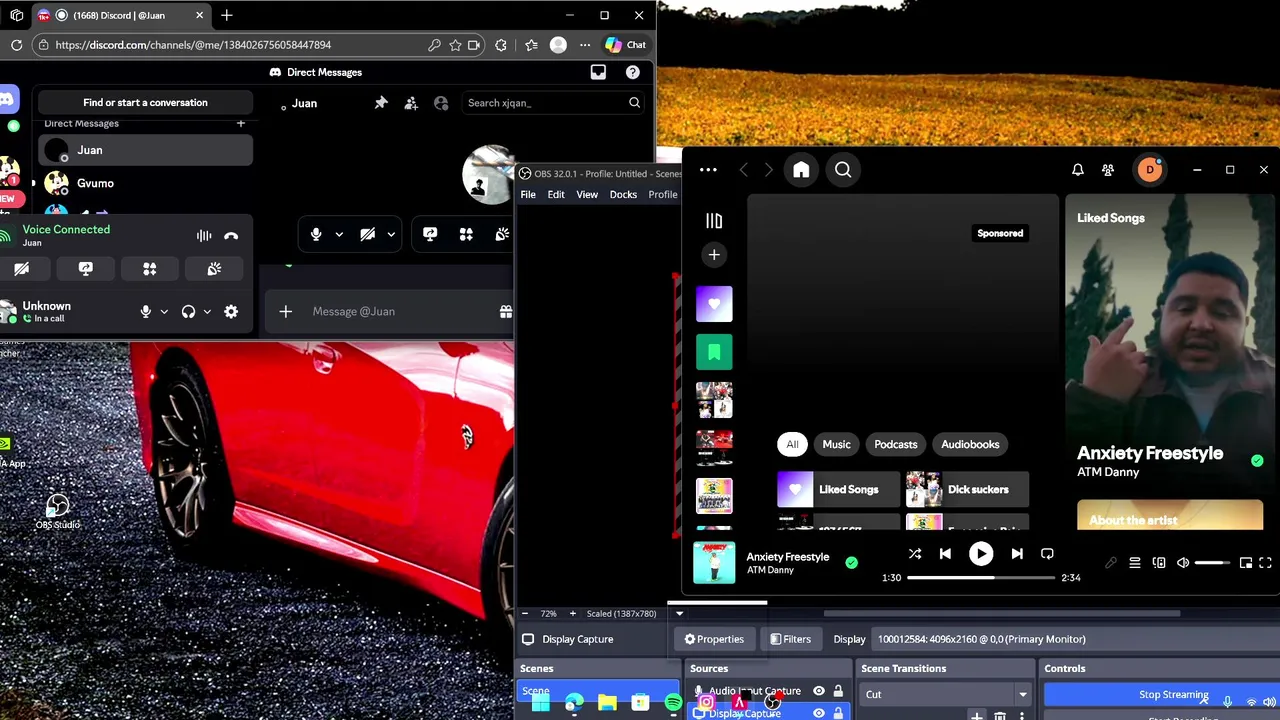
Task: Open the Liked Songs card in Spotify home
Action: (838, 489)
